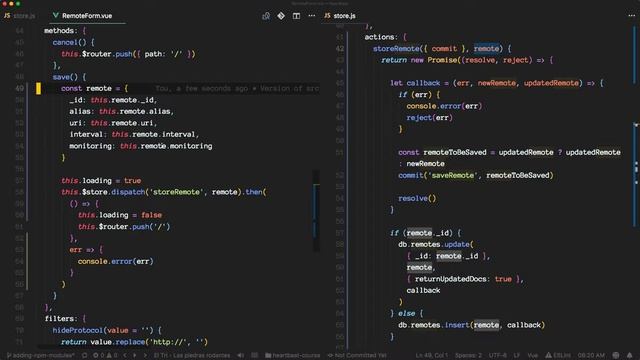This screenshot has width=640, height=360.
Task: Click the 'cancel()' method name
Action: coord(69,42)
